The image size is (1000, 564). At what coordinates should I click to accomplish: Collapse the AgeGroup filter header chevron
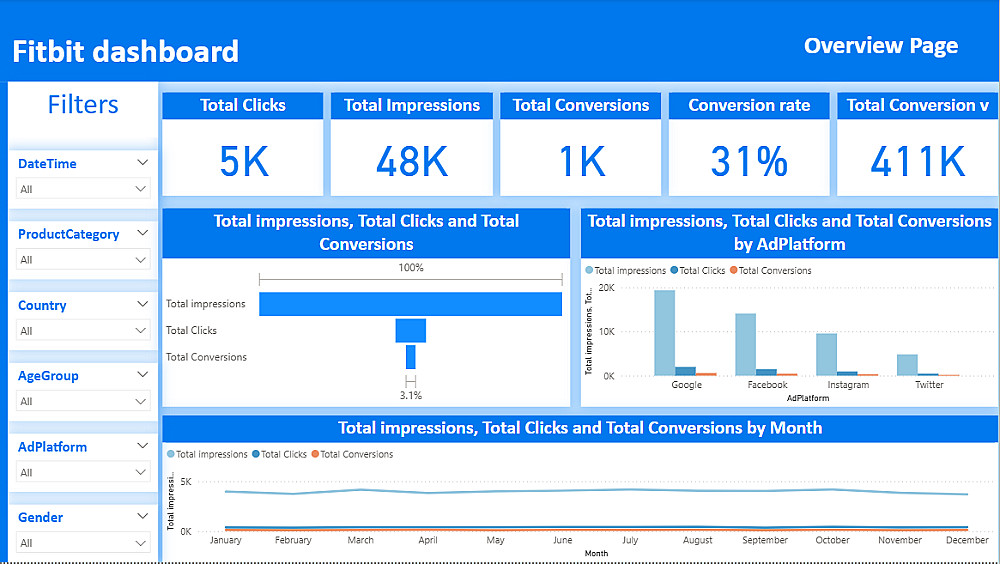142,375
